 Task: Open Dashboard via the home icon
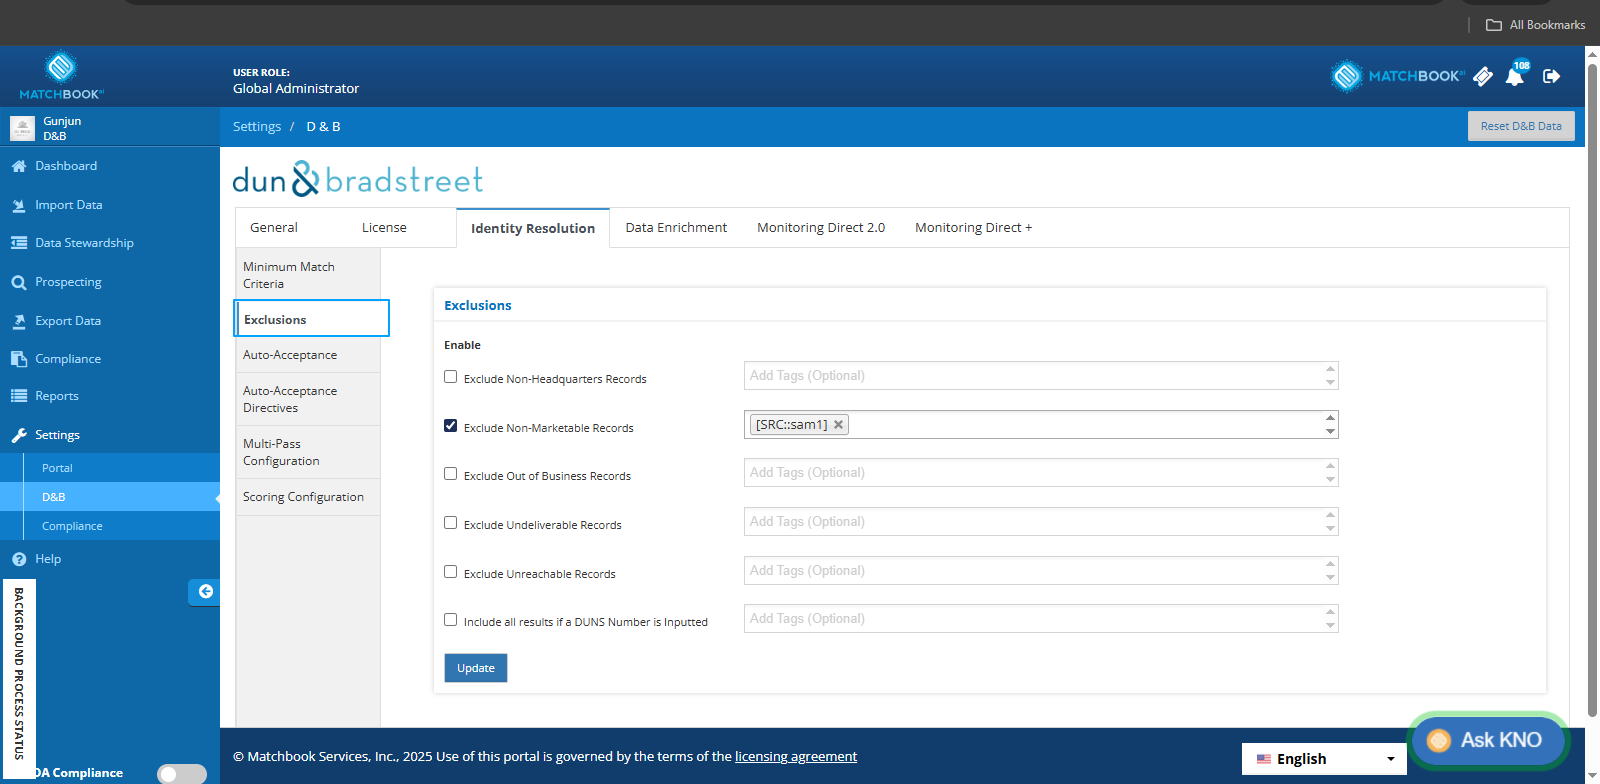click(x=19, y=166)
